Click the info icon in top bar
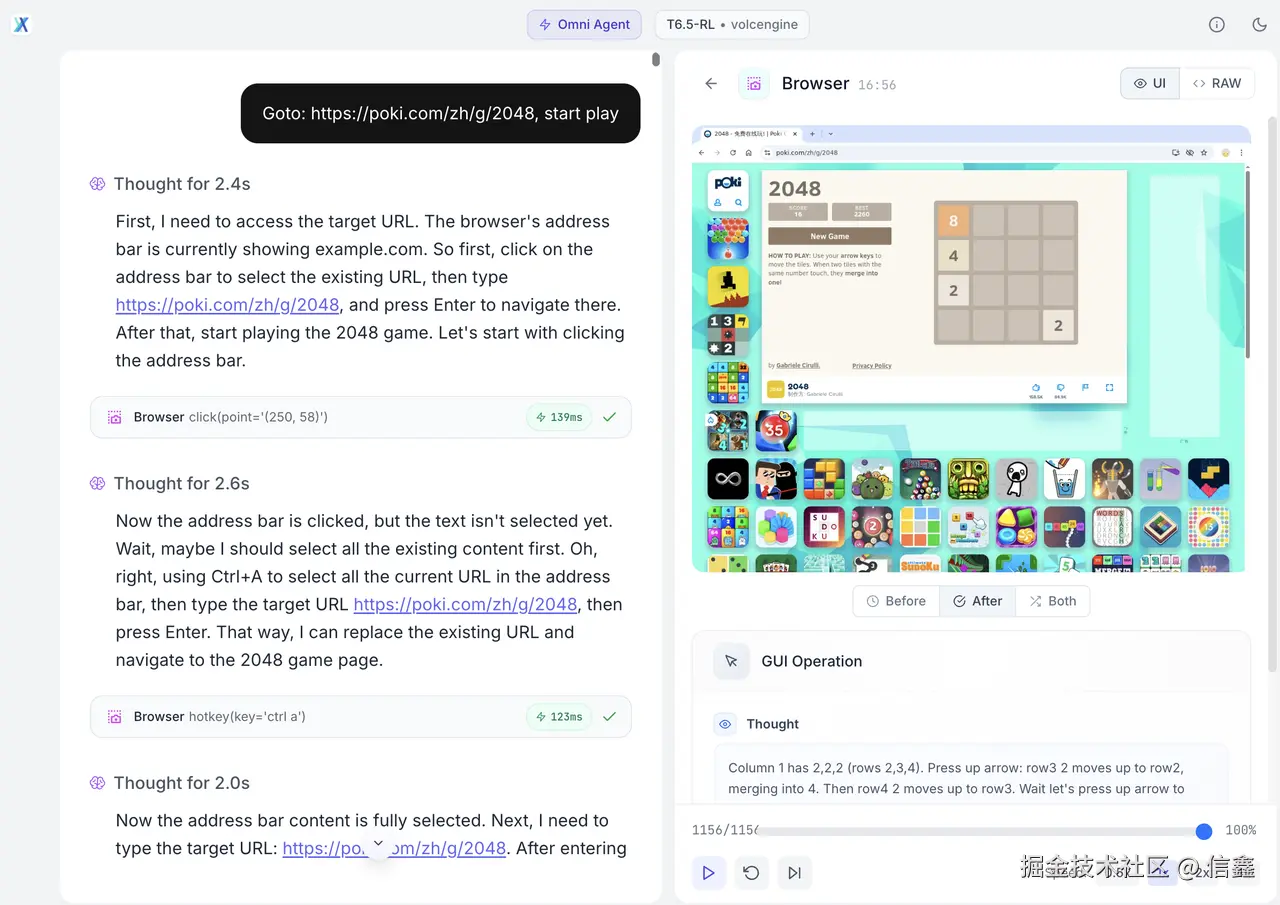Screen dimensions: 1280x905 click(x=1217, y=25)
